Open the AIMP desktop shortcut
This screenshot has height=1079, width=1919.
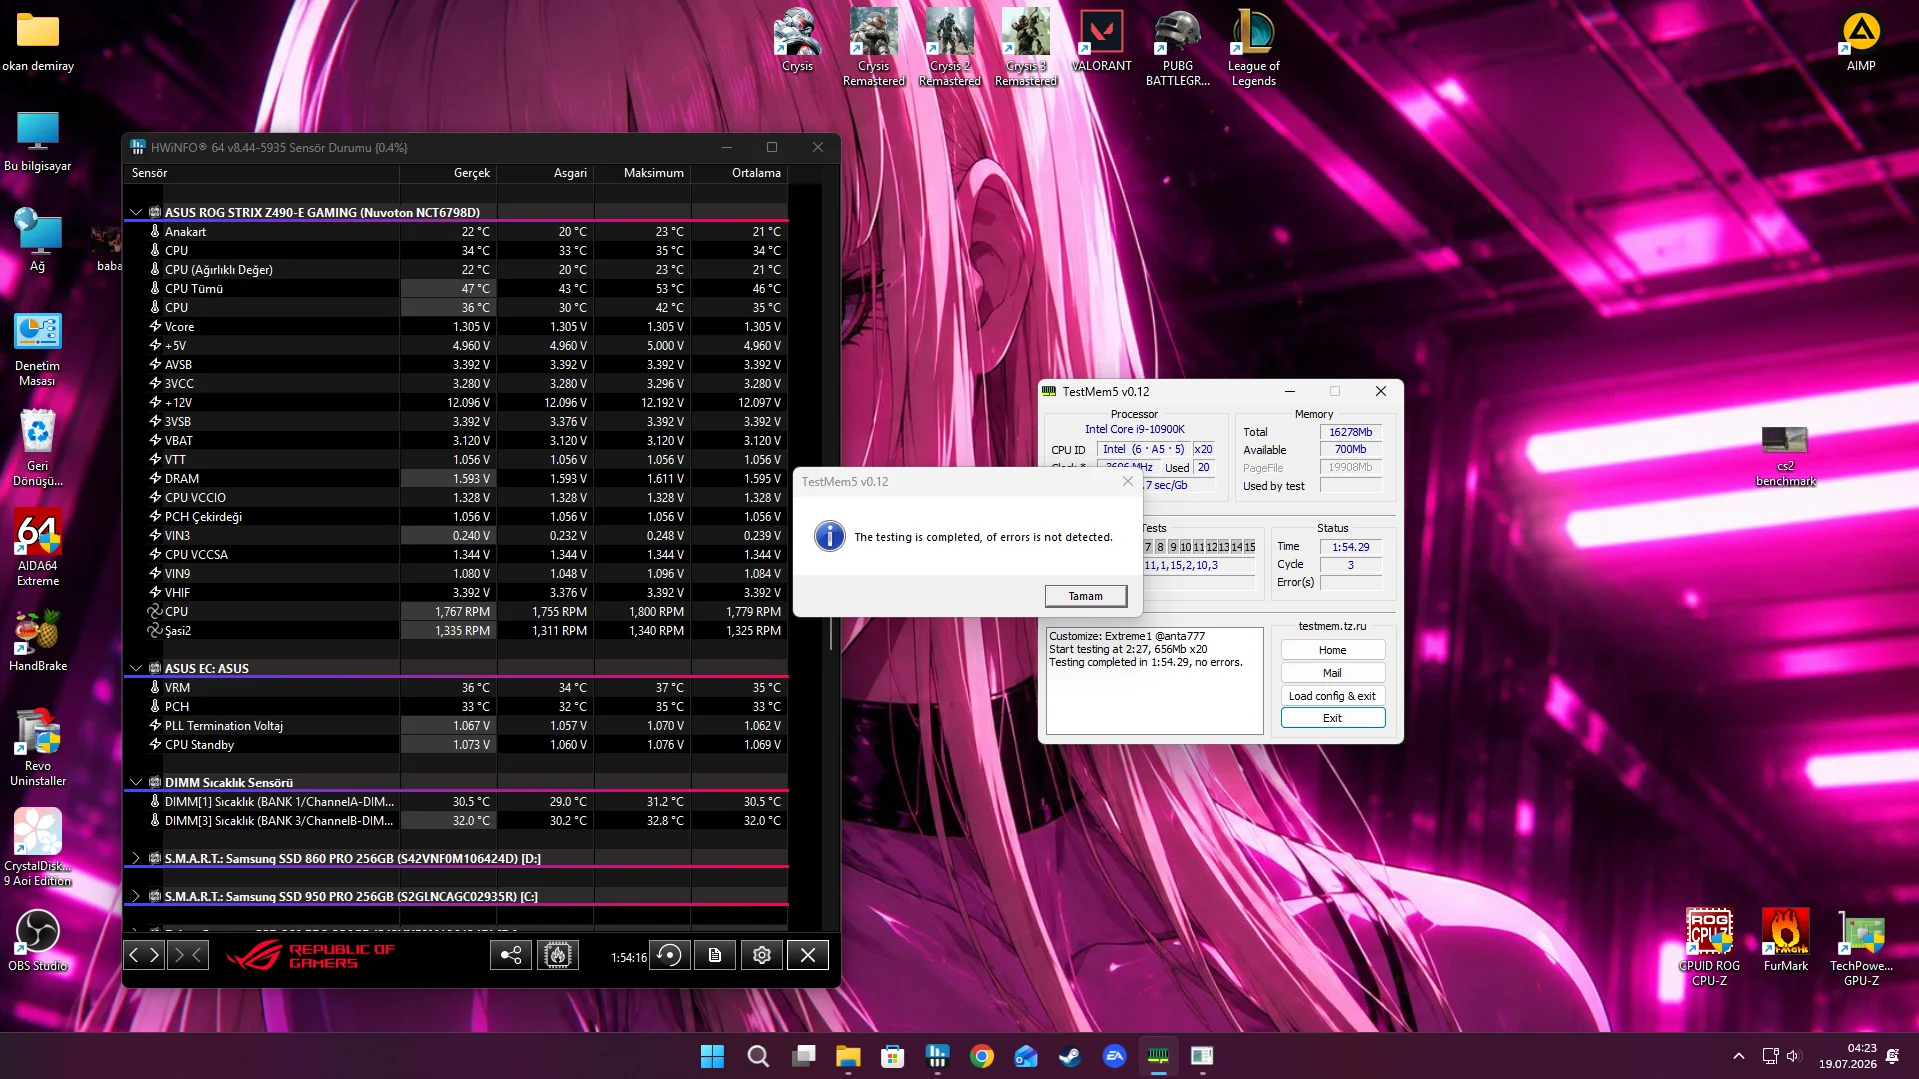pyautogui.click(x=1860, y=41)
